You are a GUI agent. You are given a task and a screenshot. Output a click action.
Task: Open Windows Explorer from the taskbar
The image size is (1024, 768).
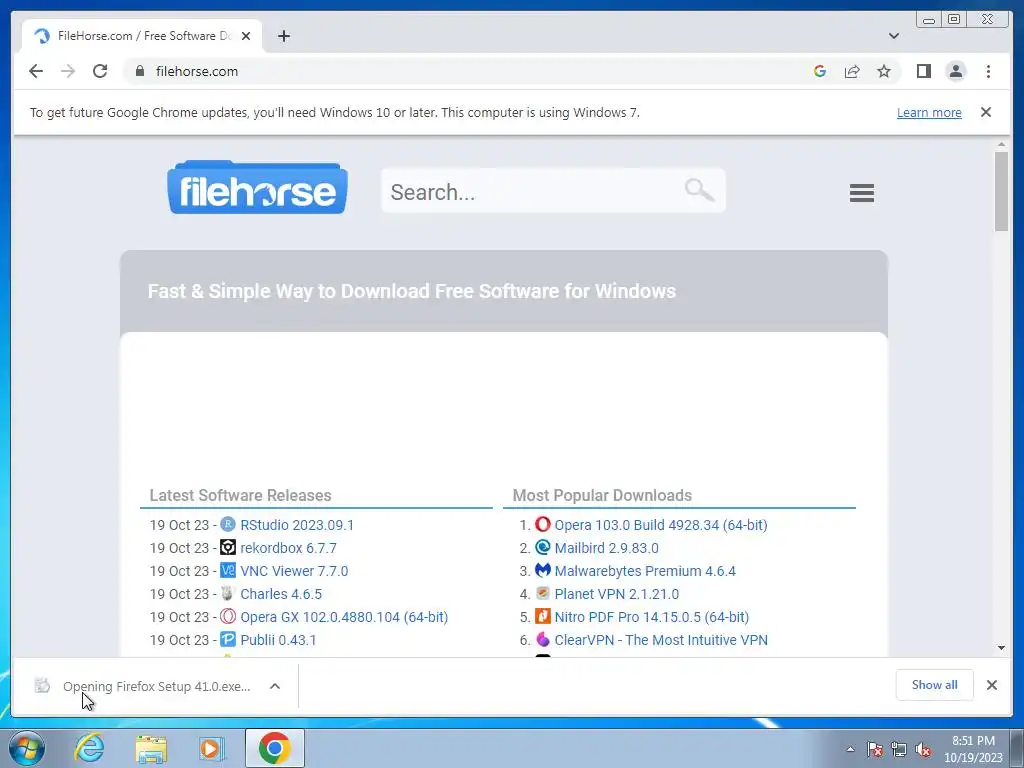[151, 748]
